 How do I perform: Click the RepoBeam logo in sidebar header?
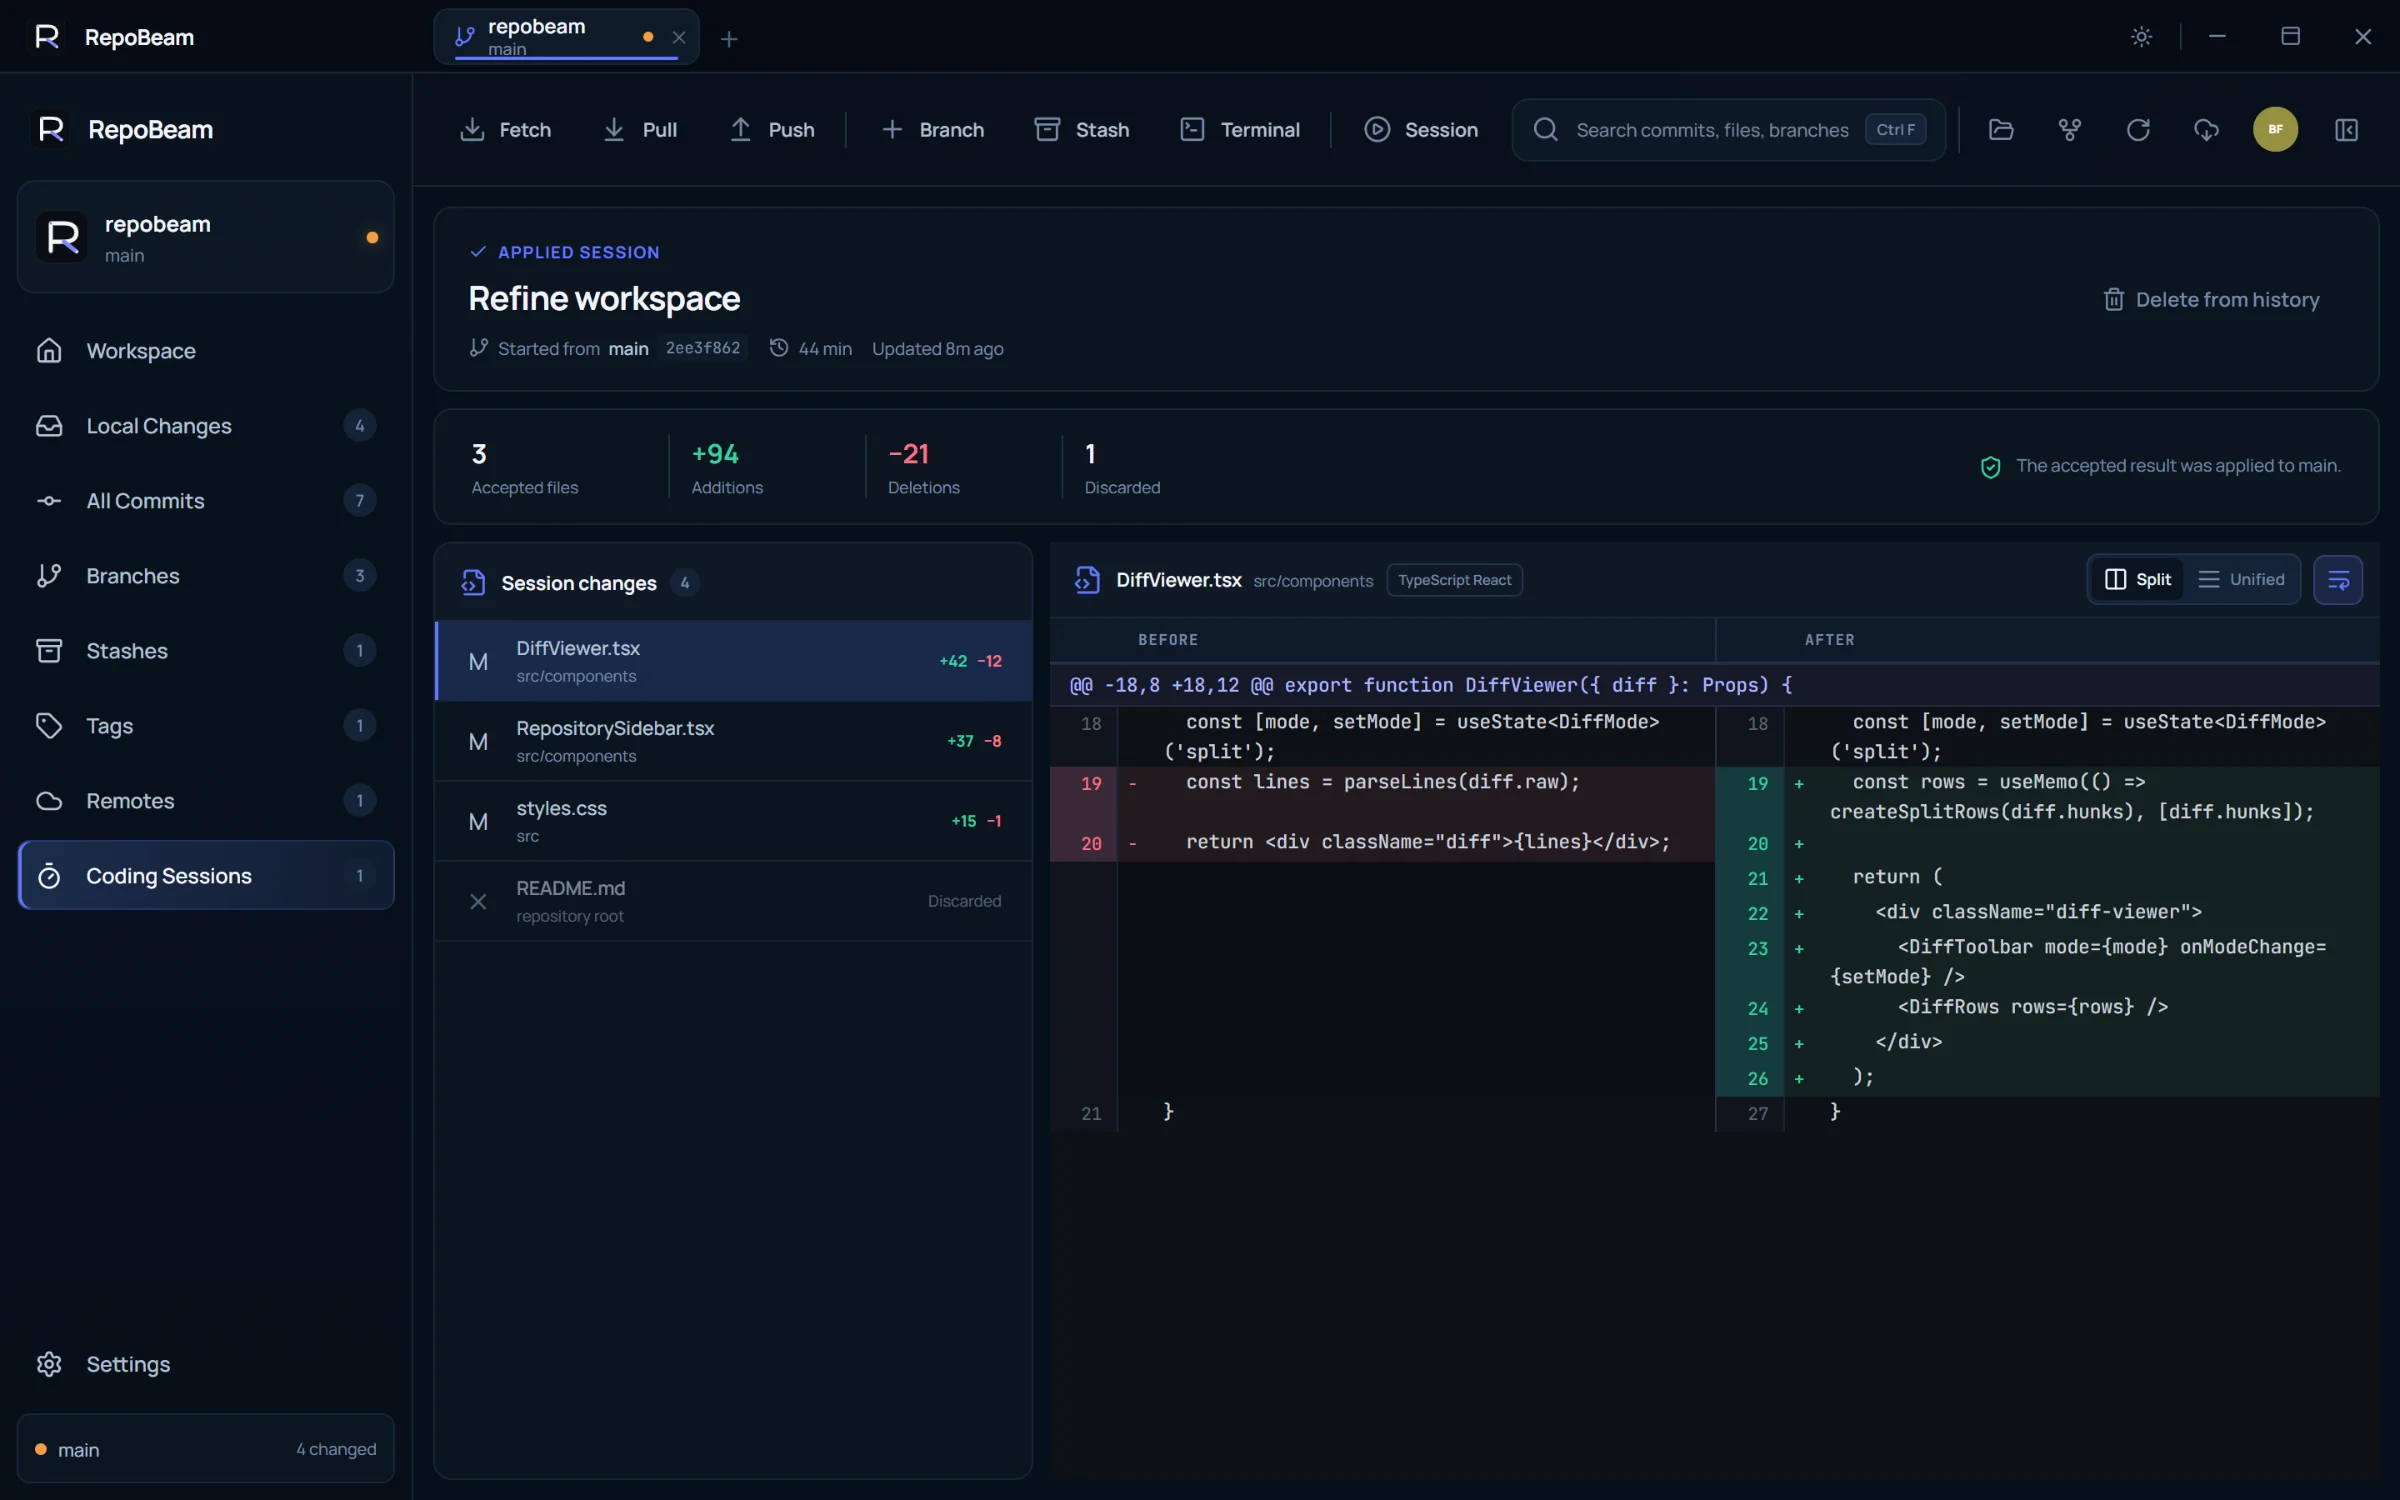[x=51, y=130]
